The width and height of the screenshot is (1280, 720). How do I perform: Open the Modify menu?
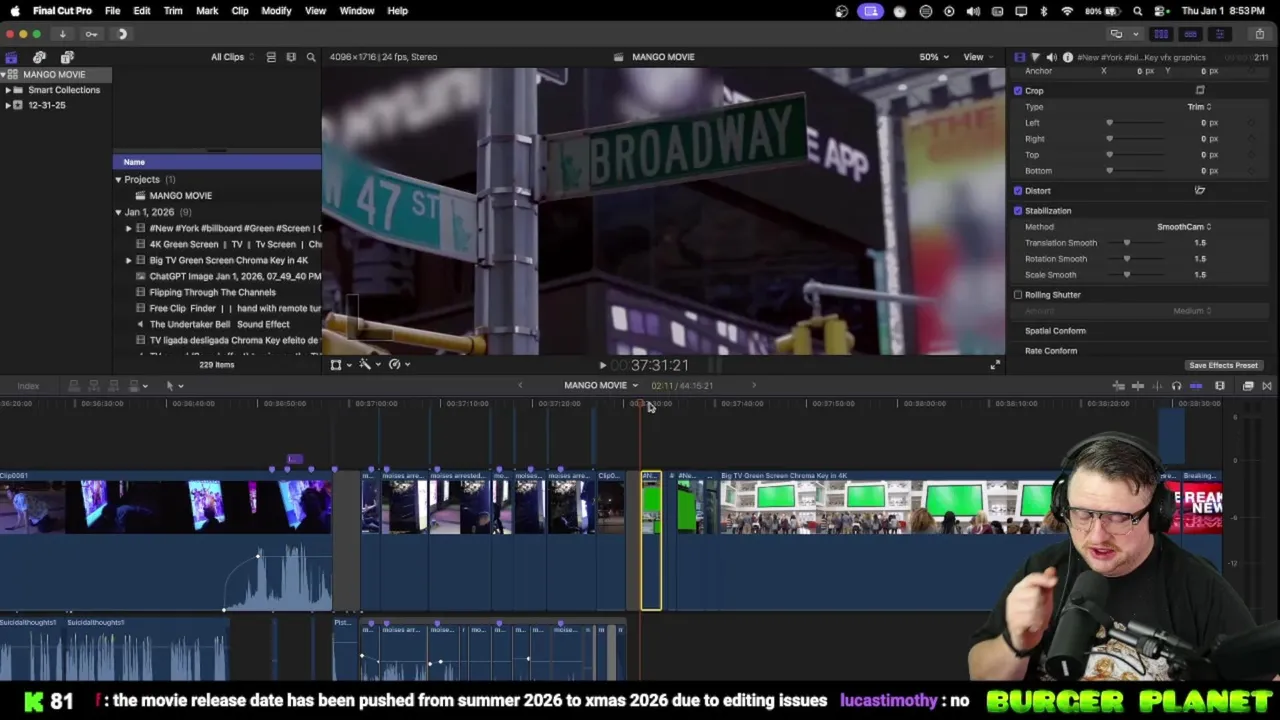pos(276,11)
